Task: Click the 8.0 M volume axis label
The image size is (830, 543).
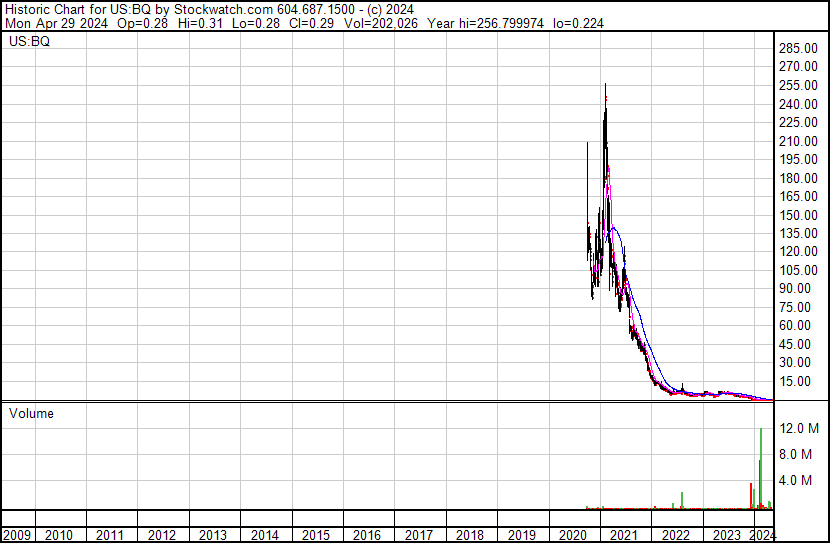Action: coord(796,454)
